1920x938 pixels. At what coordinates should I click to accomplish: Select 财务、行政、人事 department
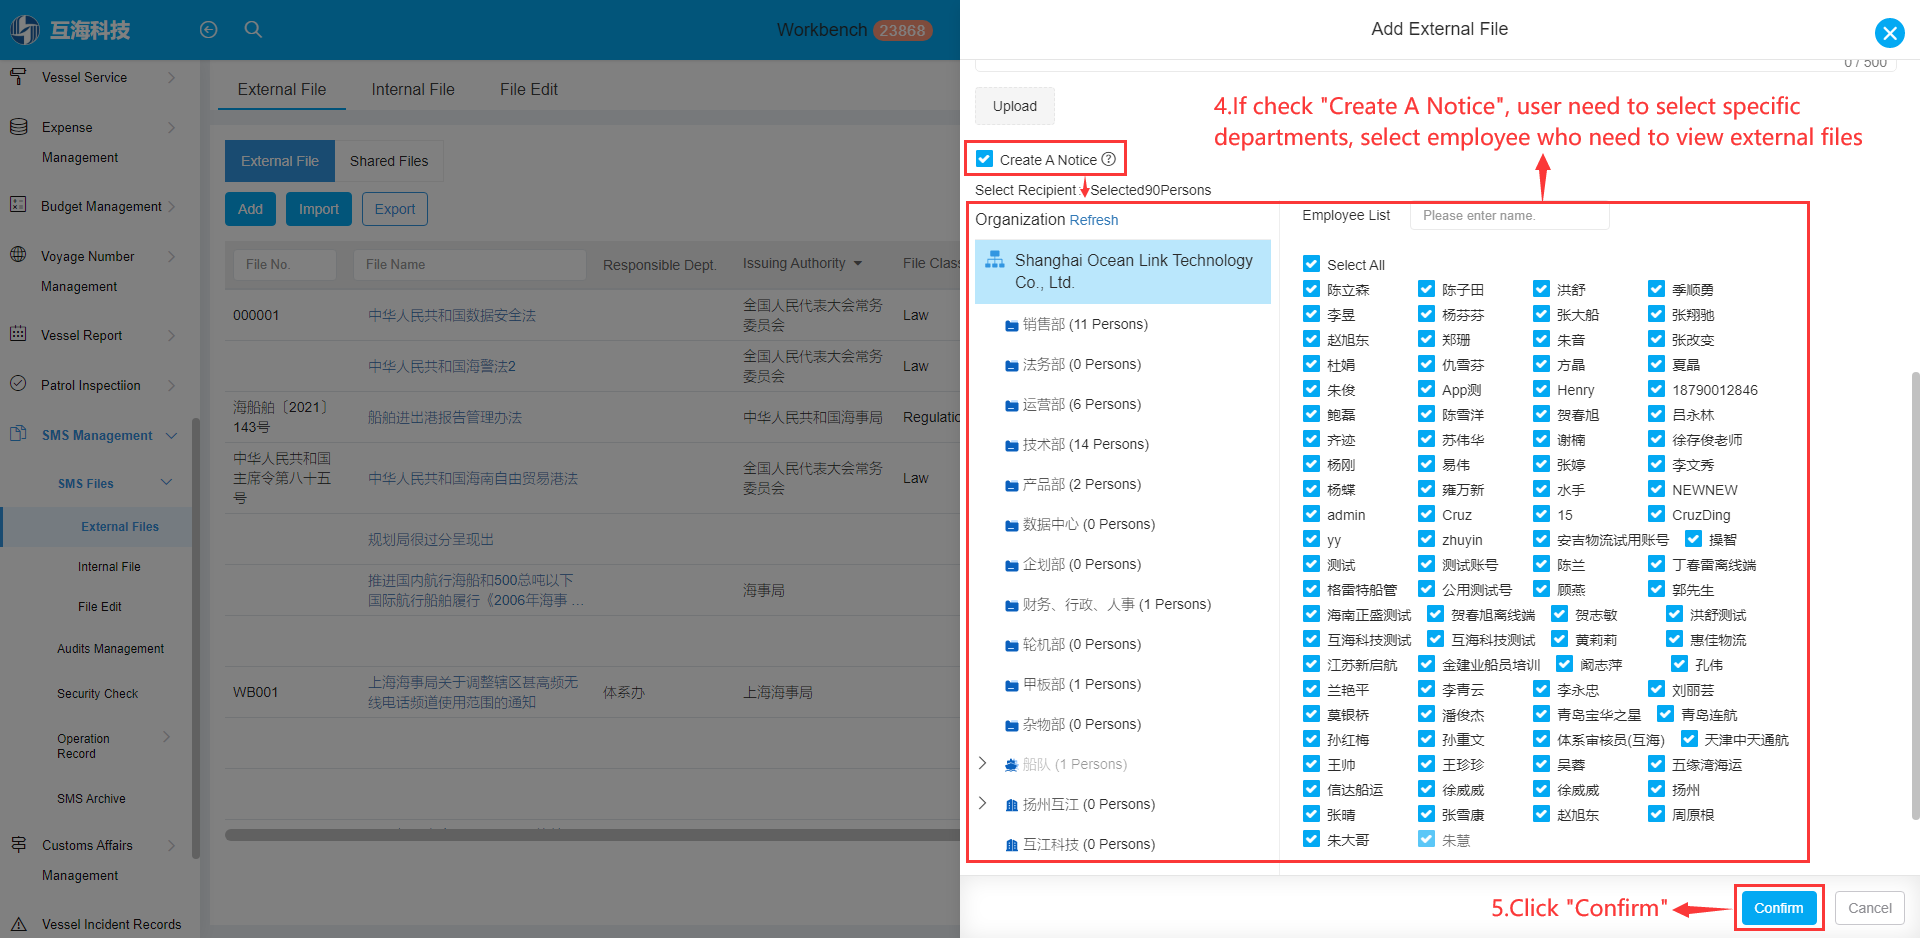click(x=1116, y=604)
